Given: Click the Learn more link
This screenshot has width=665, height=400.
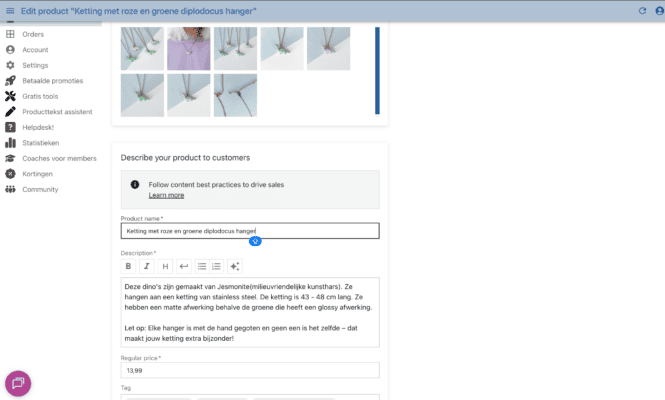Looking at the screenshot, I should tap(166, 195).
